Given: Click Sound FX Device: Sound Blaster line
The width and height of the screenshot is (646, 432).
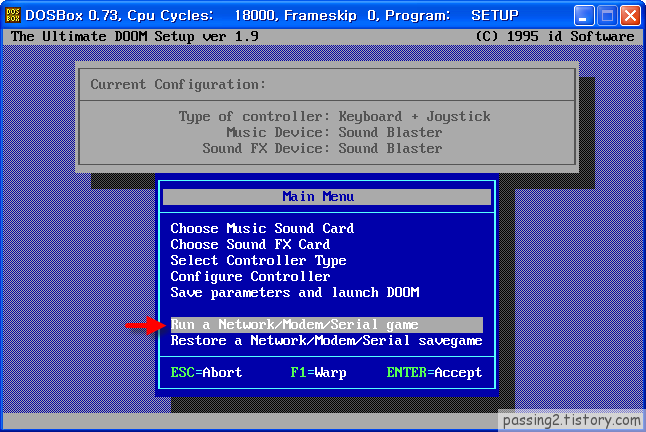Looking at the screenshot, I should [322, 149].
